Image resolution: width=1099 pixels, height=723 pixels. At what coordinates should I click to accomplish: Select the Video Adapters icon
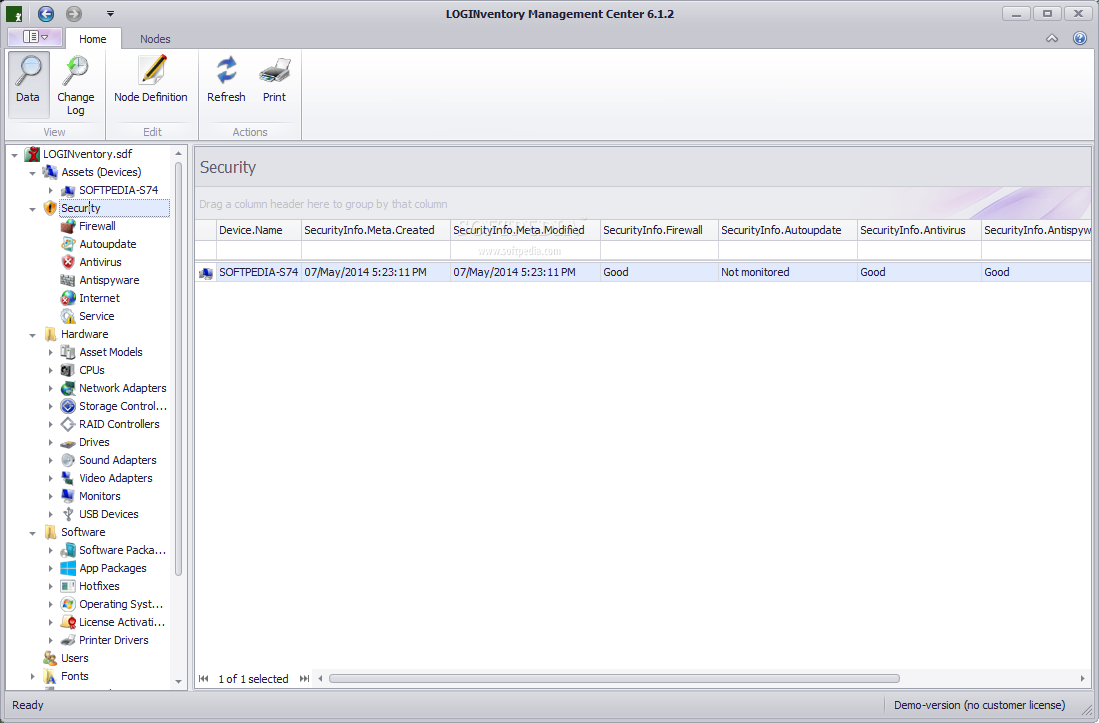pyautogui.click(x=68, y=478)
